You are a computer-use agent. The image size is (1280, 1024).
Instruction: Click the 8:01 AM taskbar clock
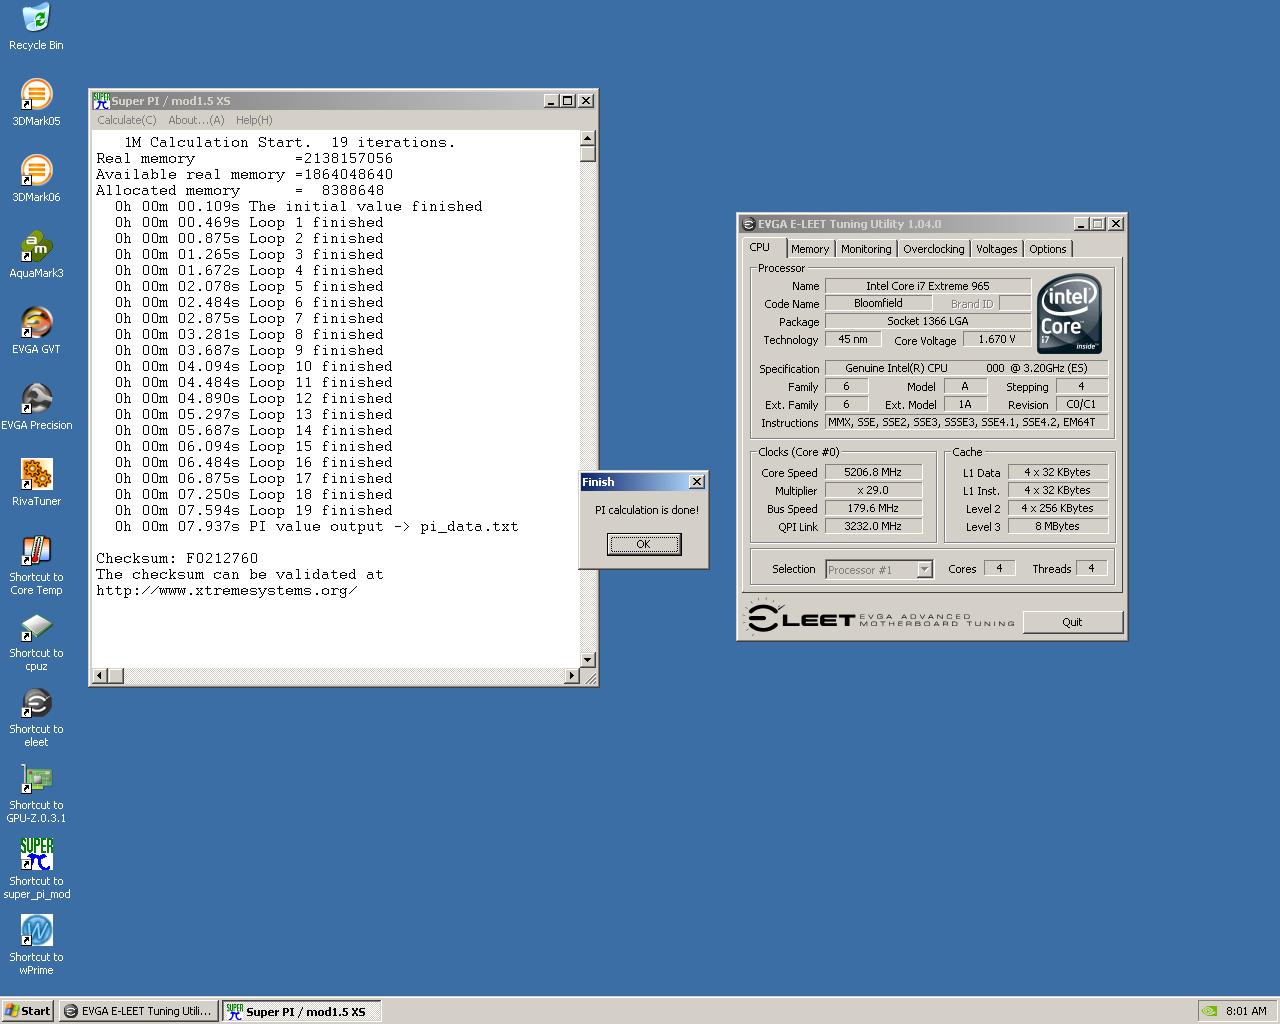coord(1246,1011)
